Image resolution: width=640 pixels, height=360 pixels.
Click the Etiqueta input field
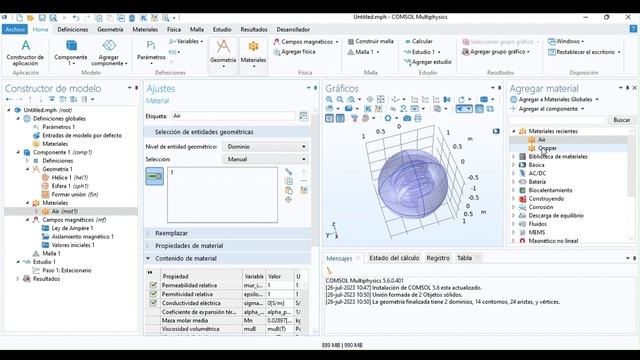pyautogui.click(x=233, y=116)
